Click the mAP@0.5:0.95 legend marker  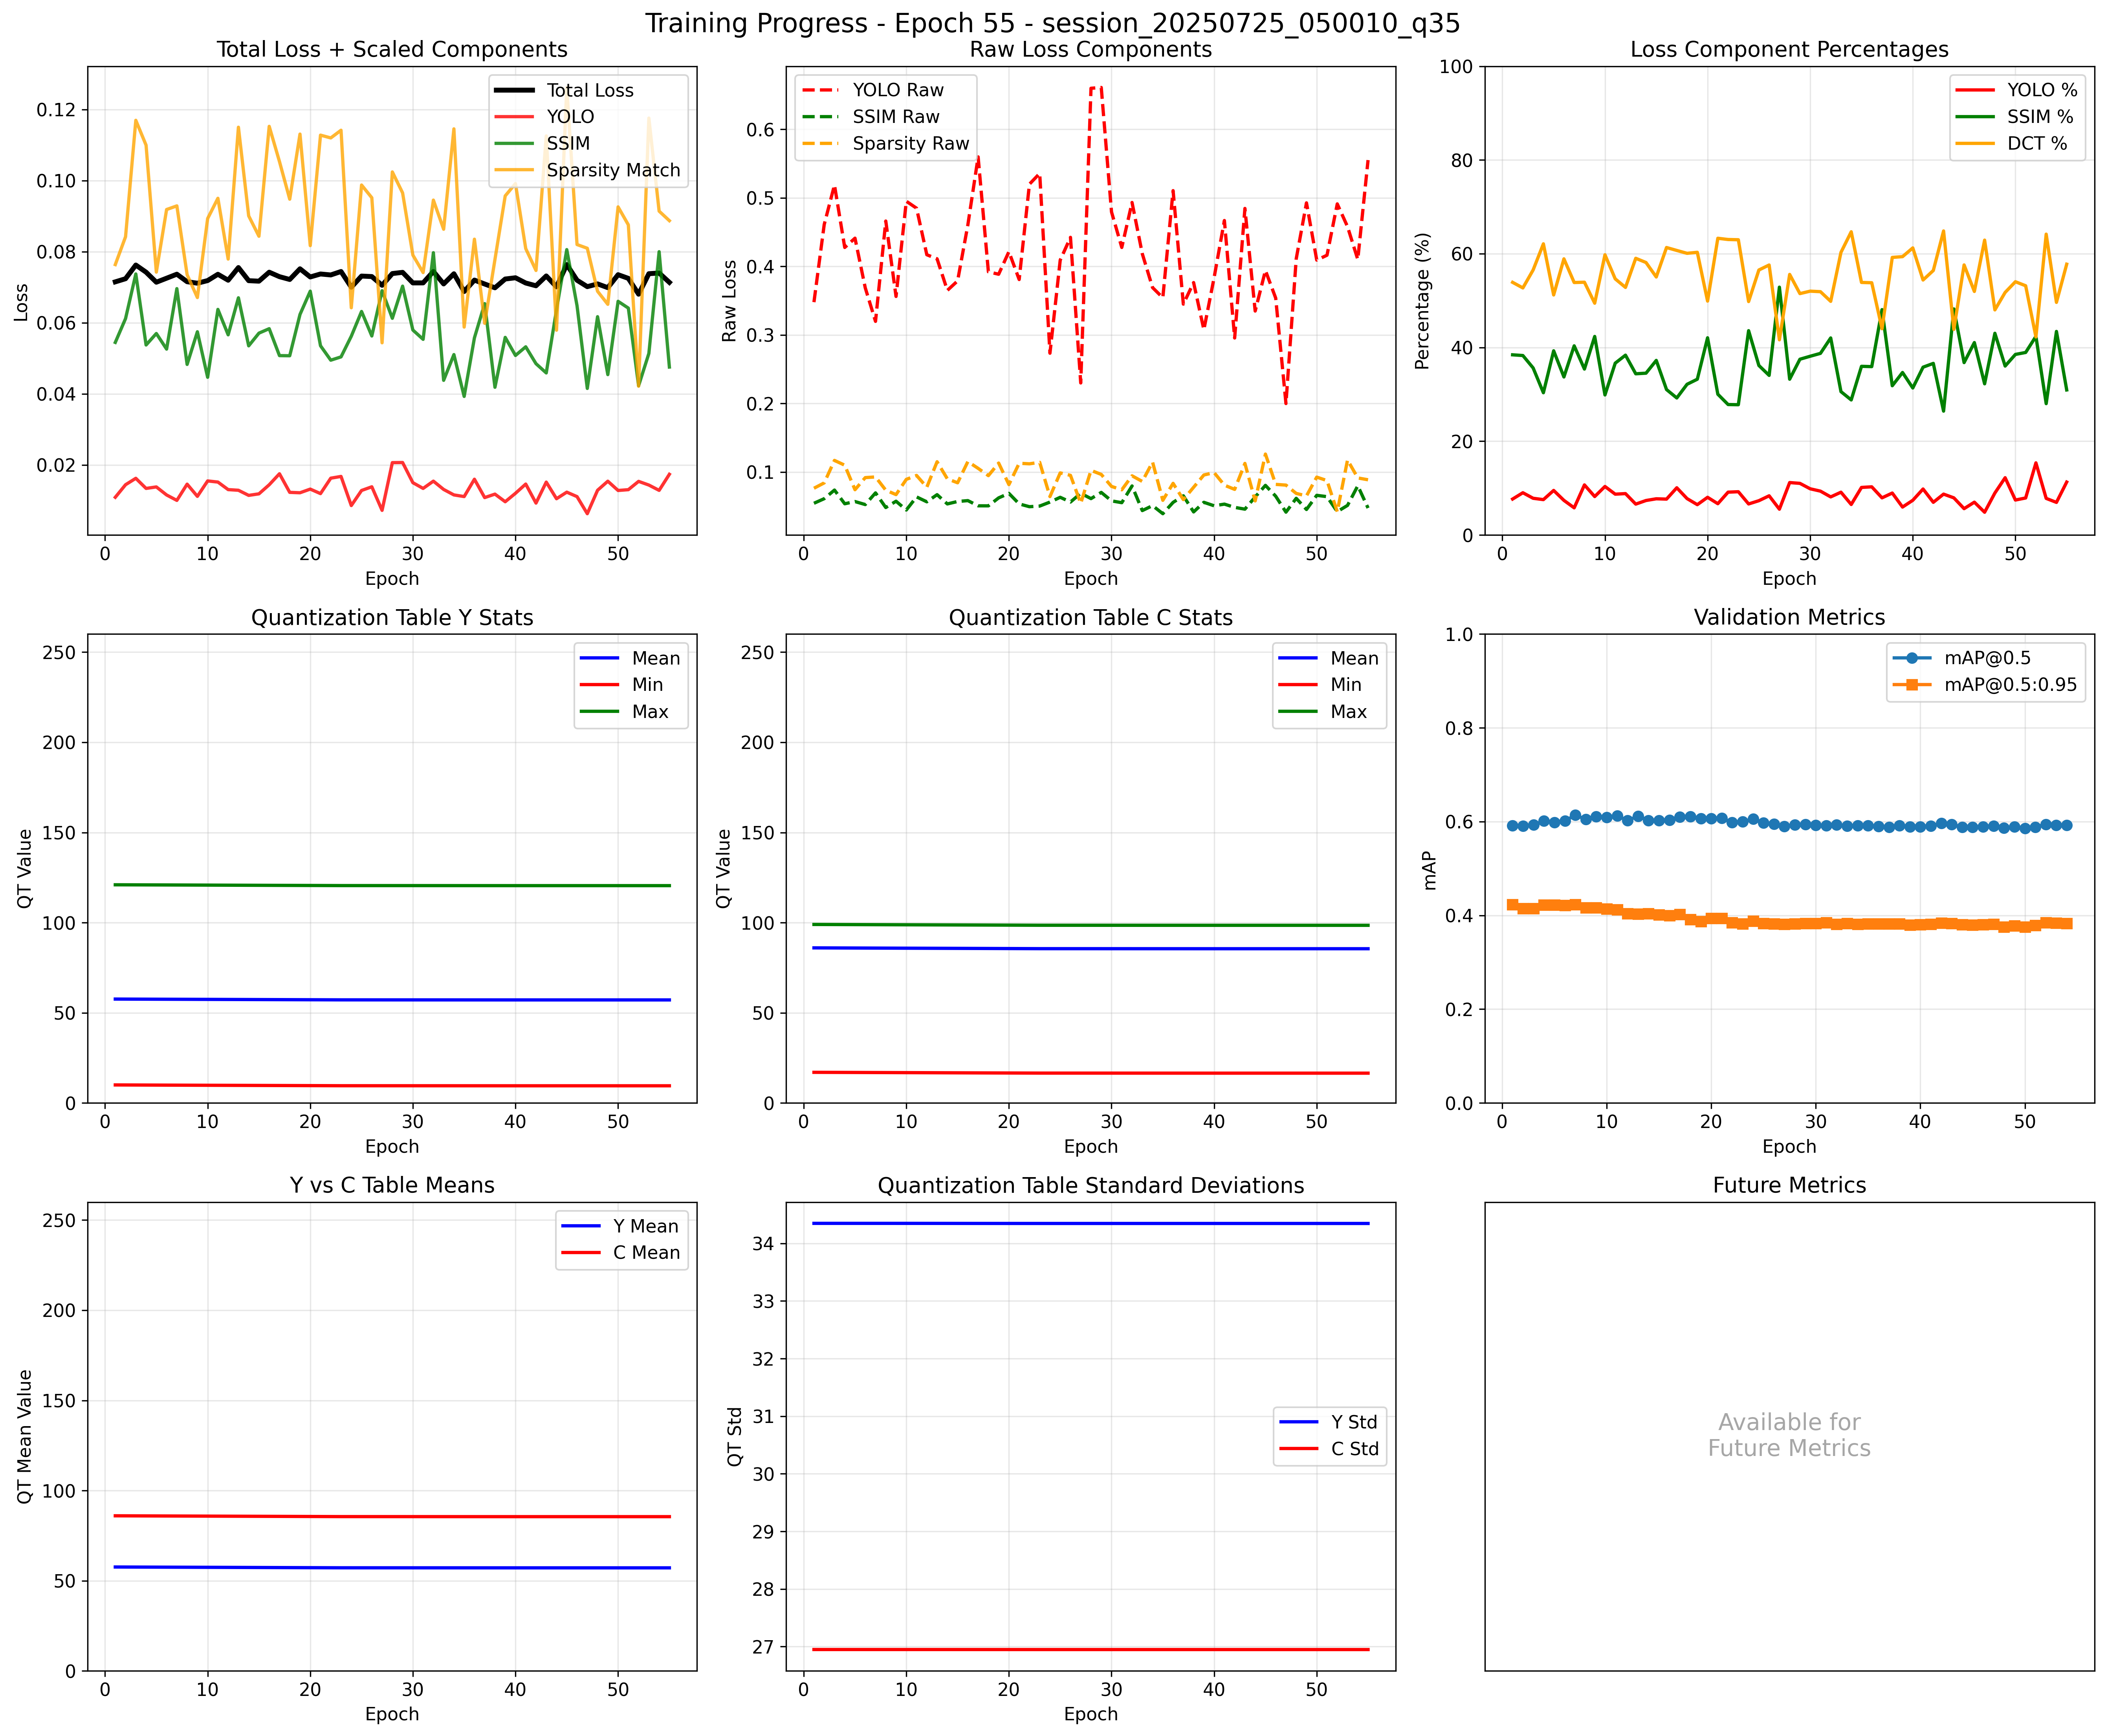point(1911,685)
